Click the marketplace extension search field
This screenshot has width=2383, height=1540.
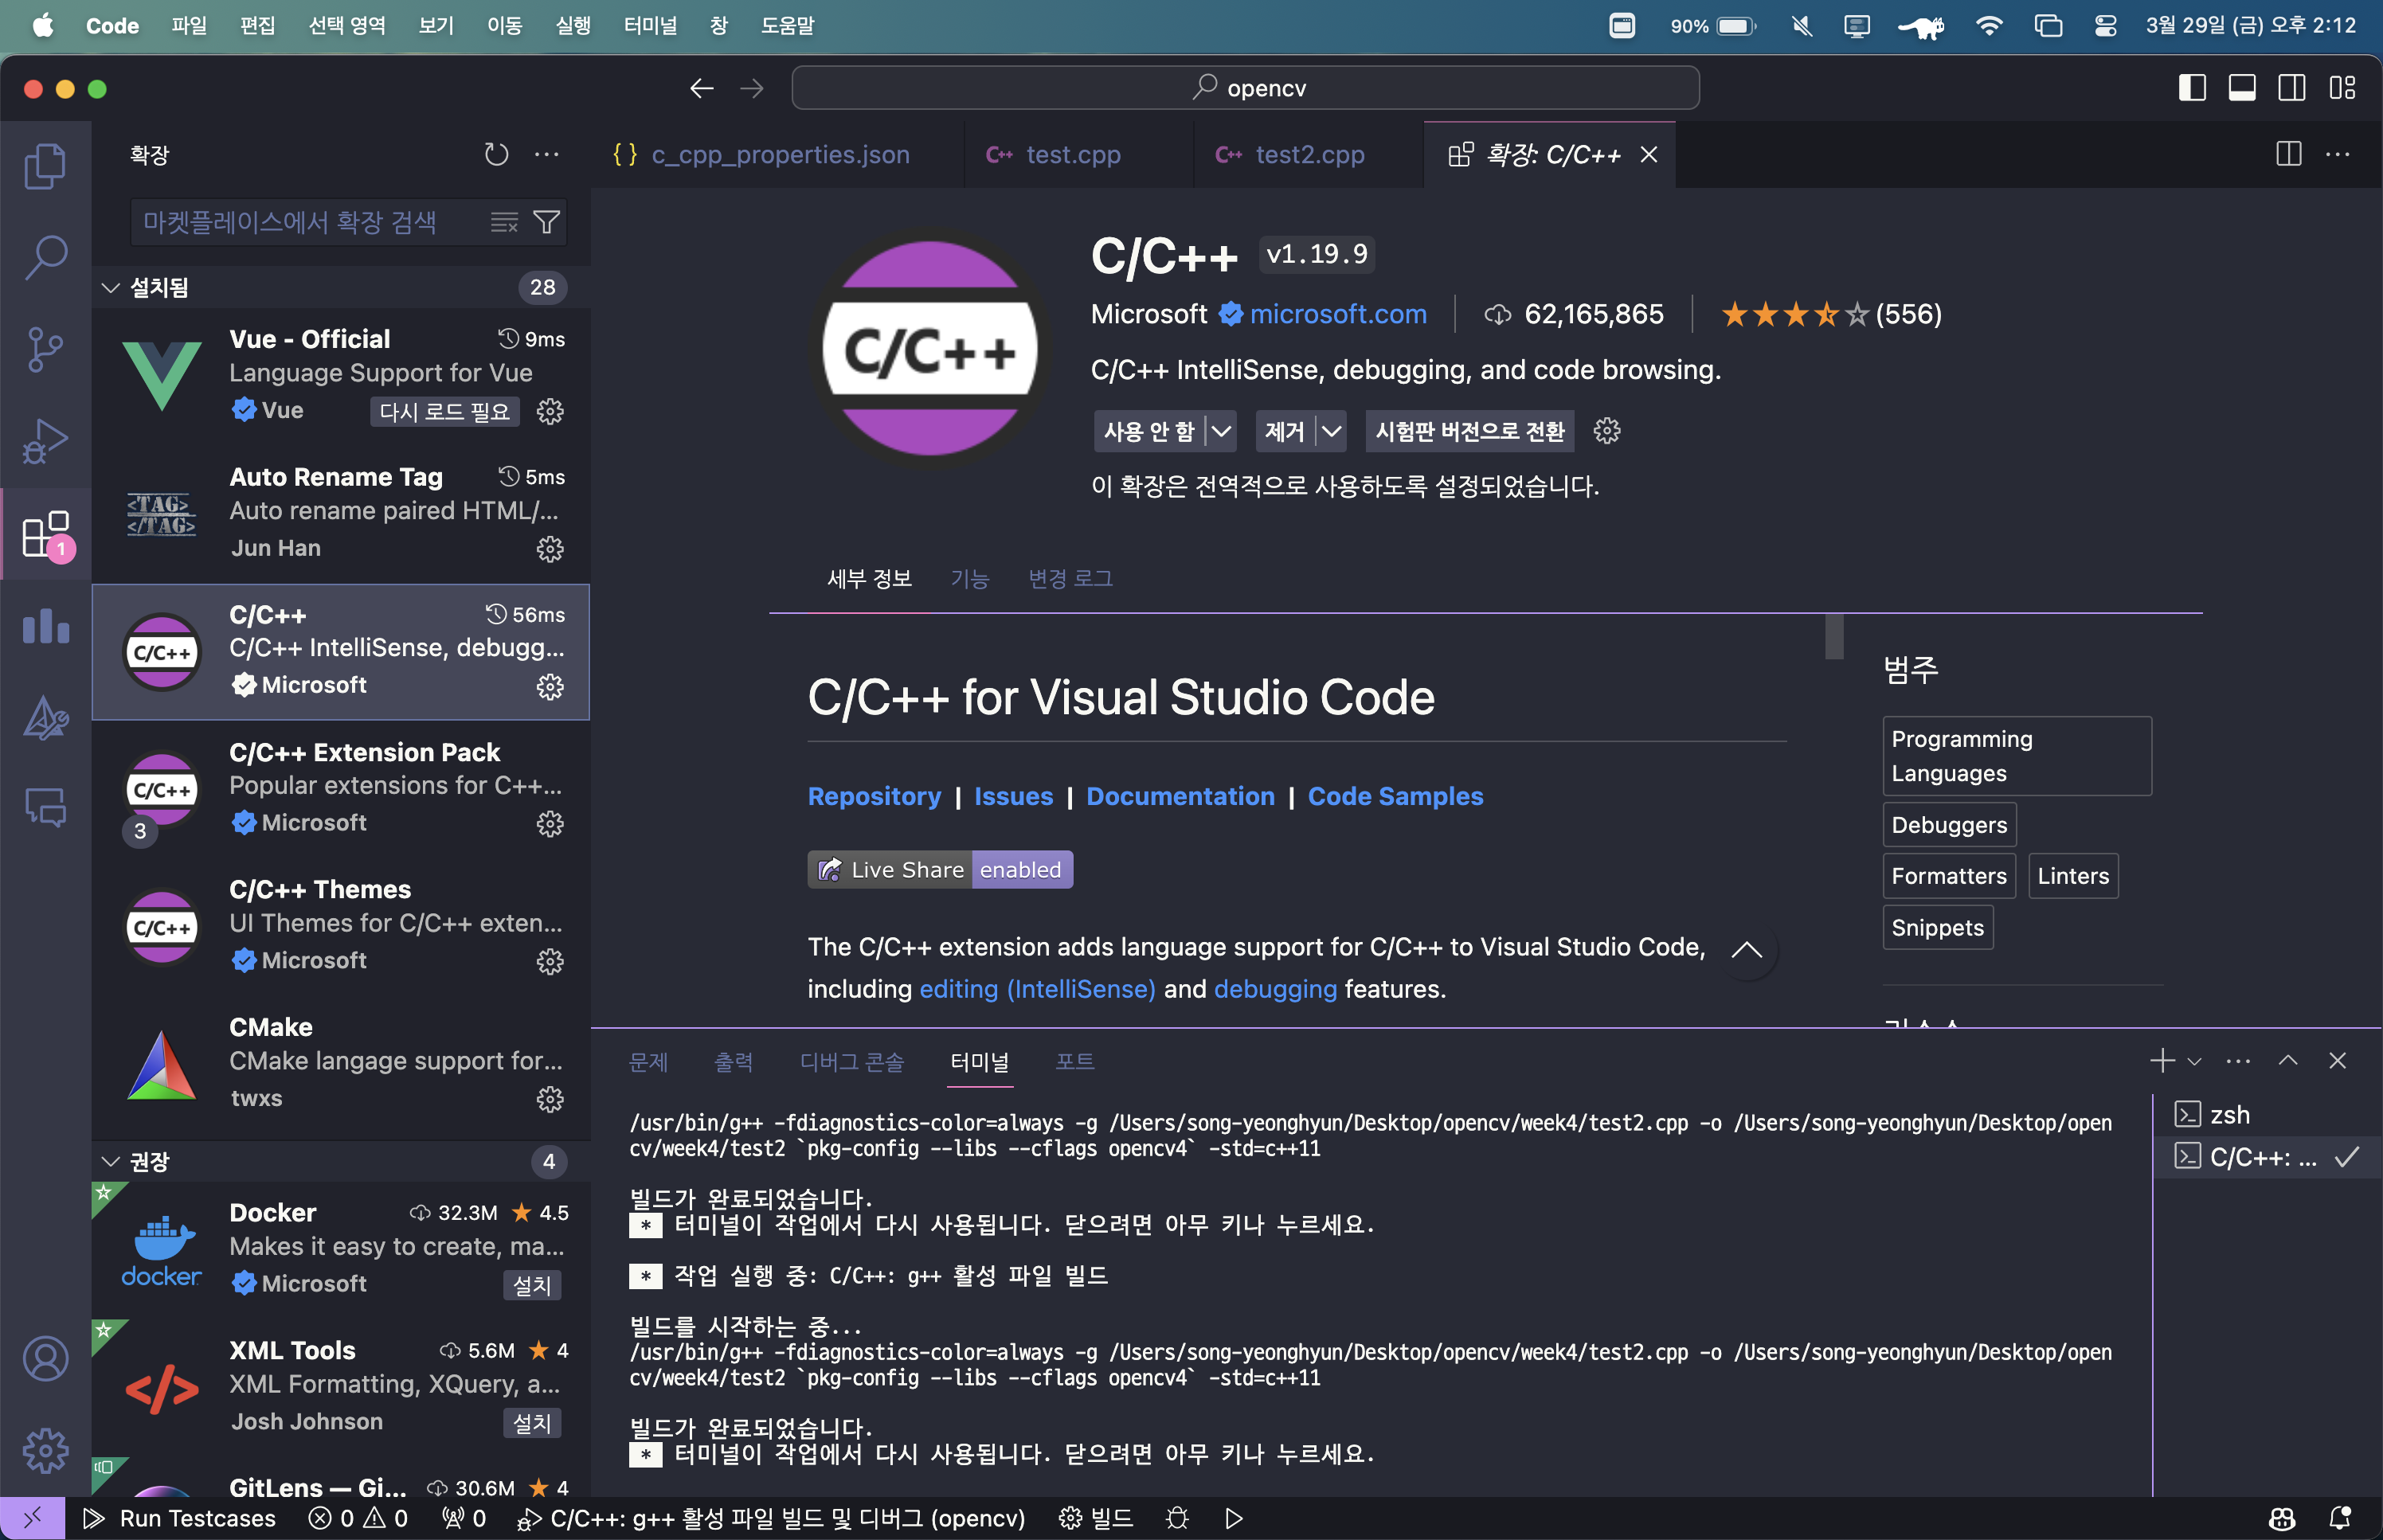(300, 222)
